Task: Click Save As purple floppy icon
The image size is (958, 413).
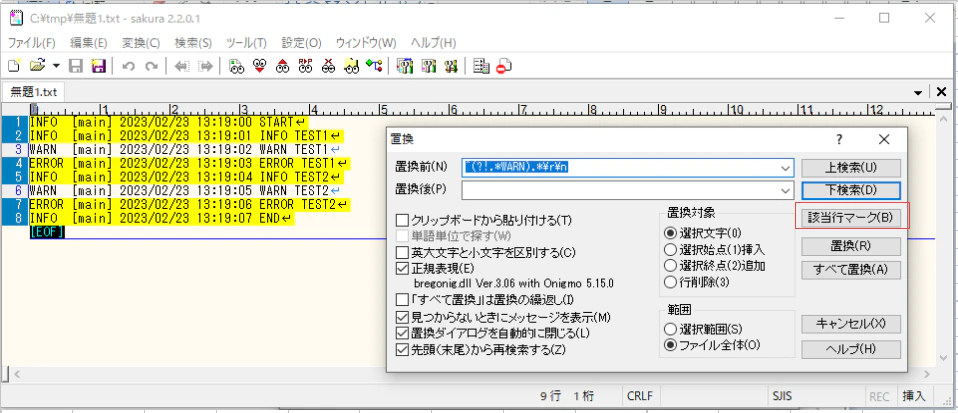Action: coord(98,65)
